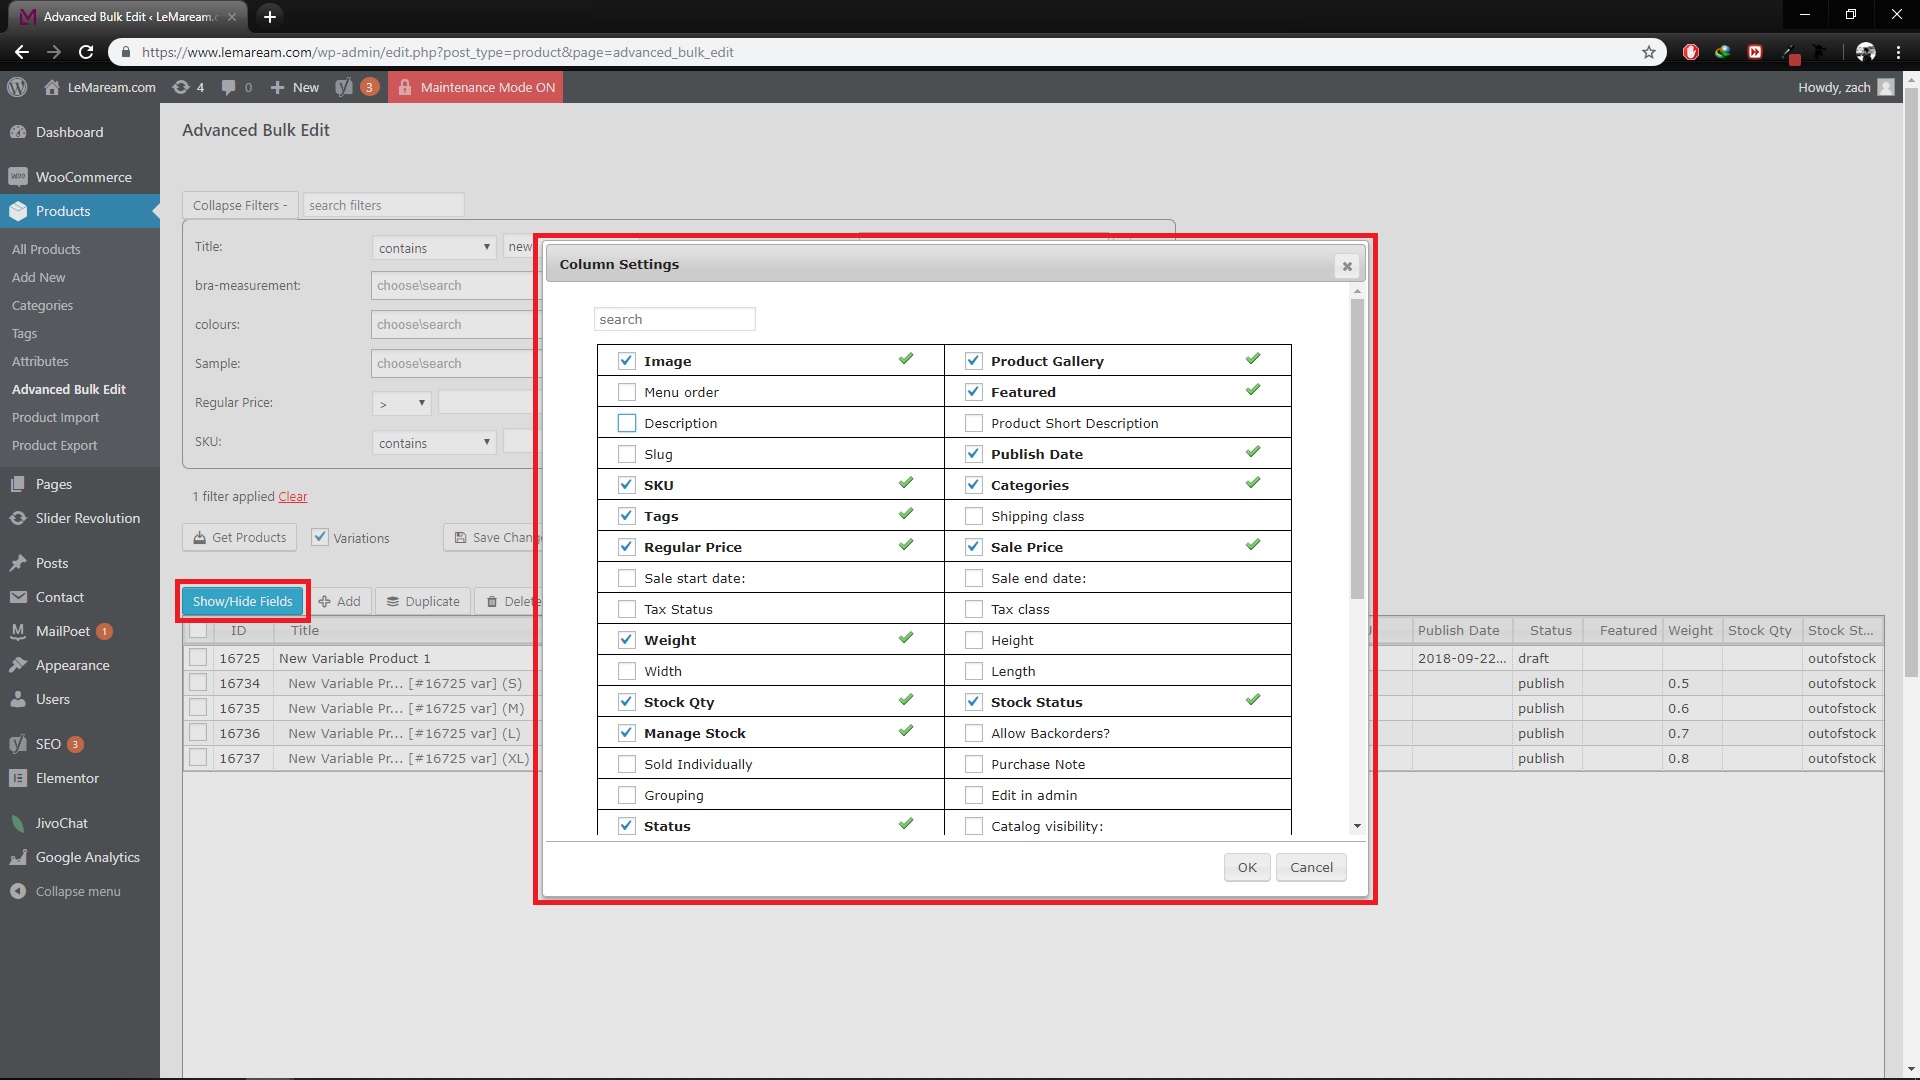Check the Slug column checkbox
1920x1080 pixels.
627,454
